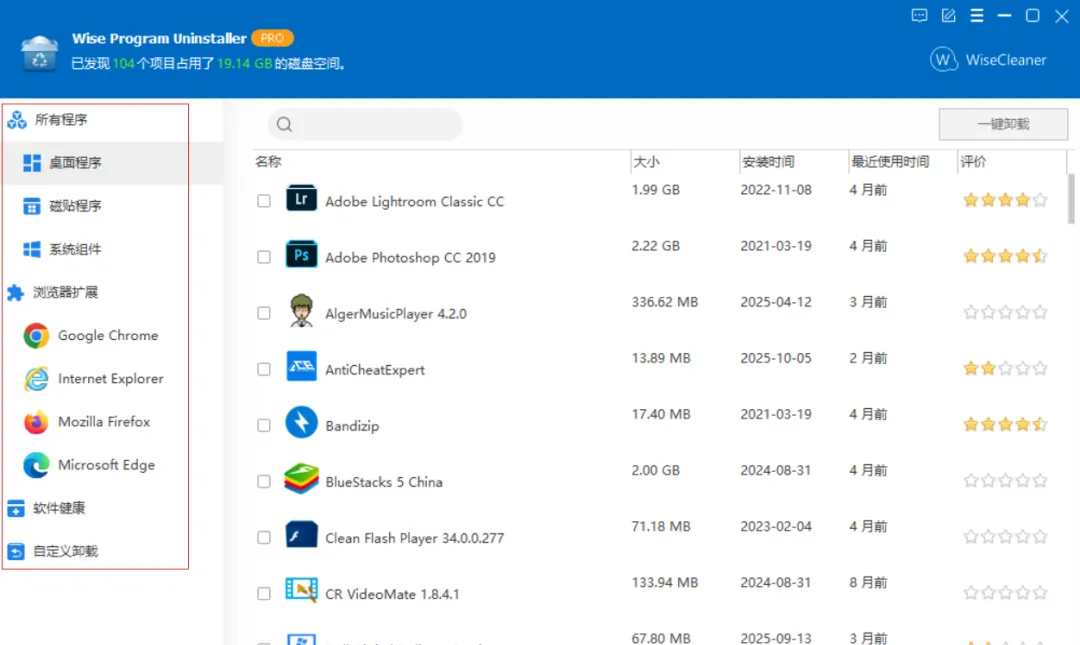Viewport: 1080px width, 645px height.
Task: Select the Bandizip name
Action: click(352, 427)
